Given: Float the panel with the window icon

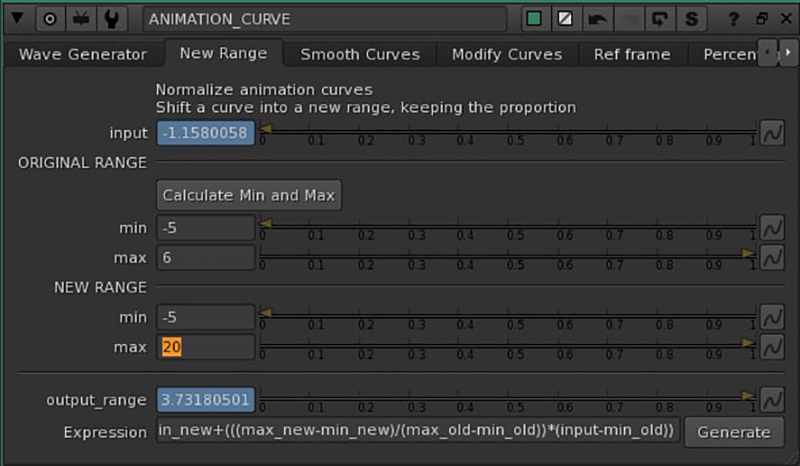Looking at the screenshot, I should 761,18.
